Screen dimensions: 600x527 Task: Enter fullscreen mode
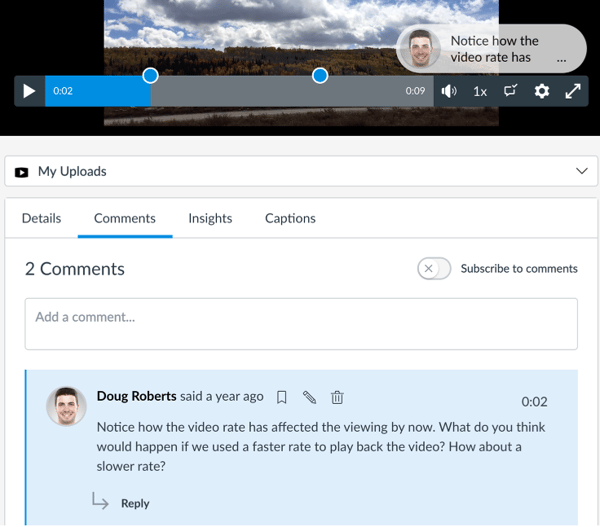pos(573,91)
